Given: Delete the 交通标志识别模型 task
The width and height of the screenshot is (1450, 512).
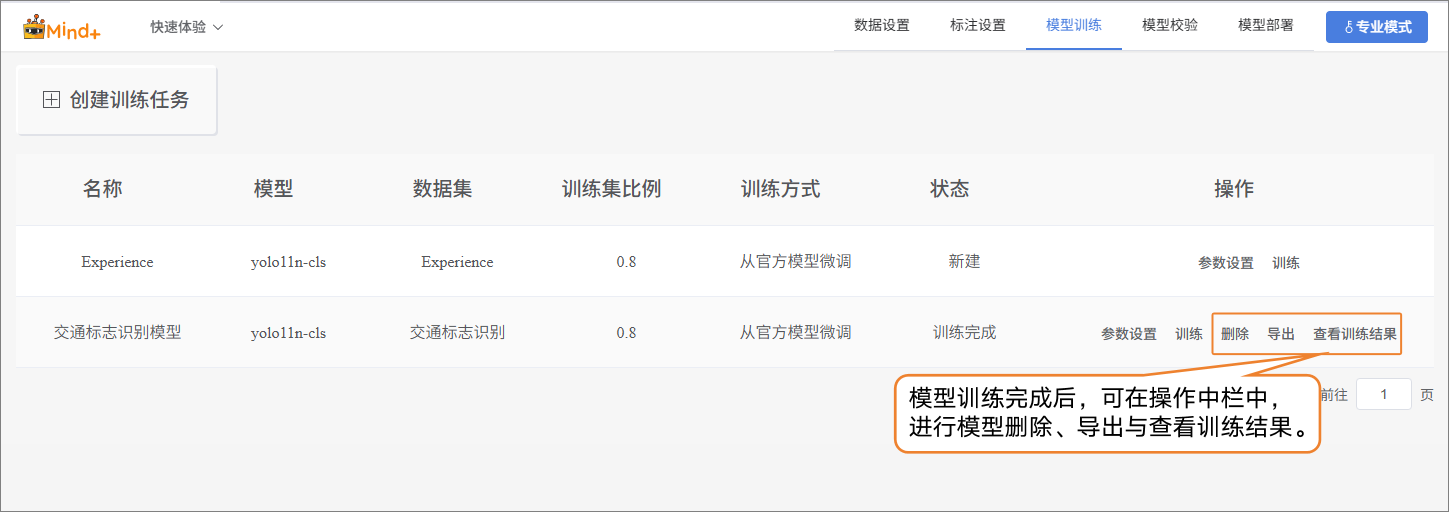Looking at the screenshot, I should coord(1234,334).
